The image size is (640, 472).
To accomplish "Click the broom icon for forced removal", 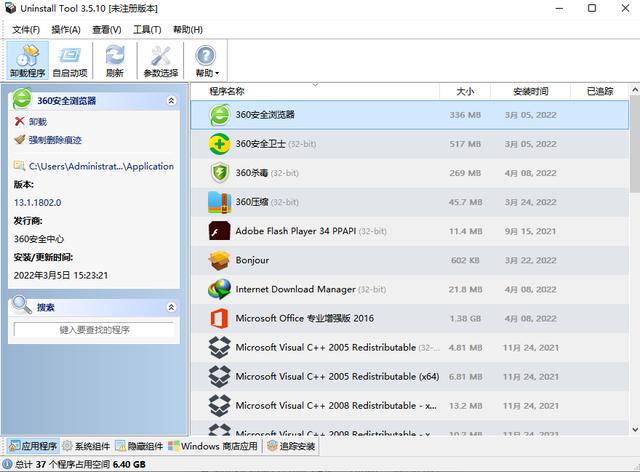I will coord(19,140).
